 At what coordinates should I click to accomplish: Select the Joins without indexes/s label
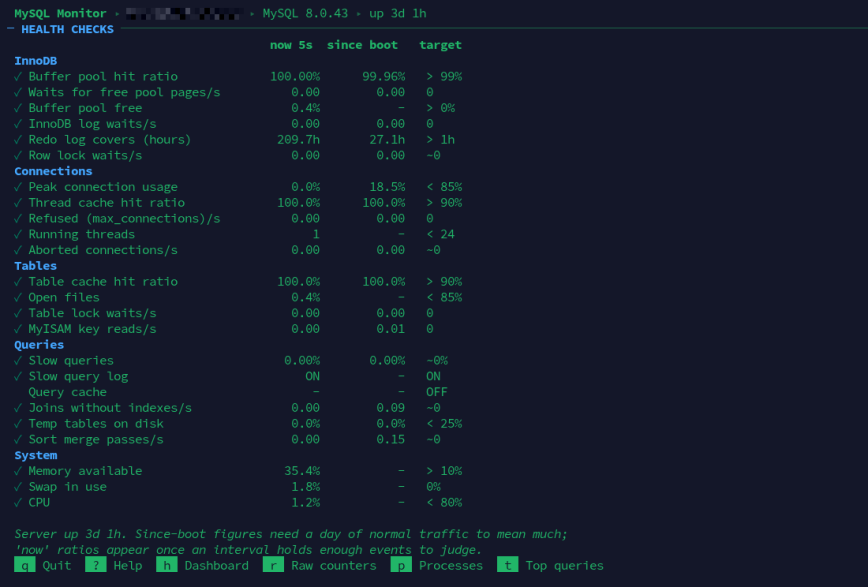[x=110, y=408]
